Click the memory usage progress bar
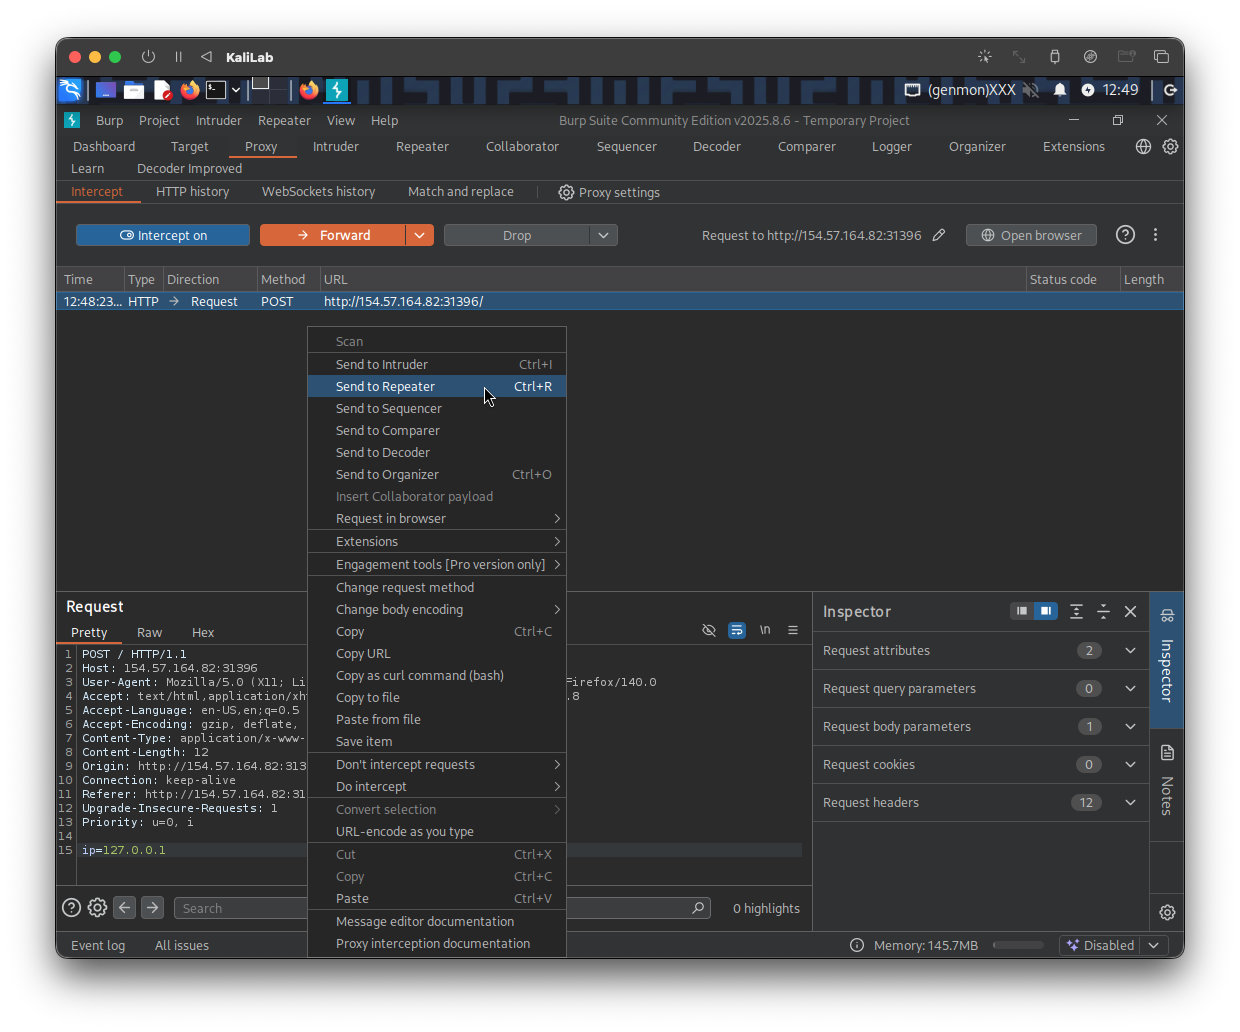Viewport: 1240px width, 1032px height. [x=1018, y=945]
